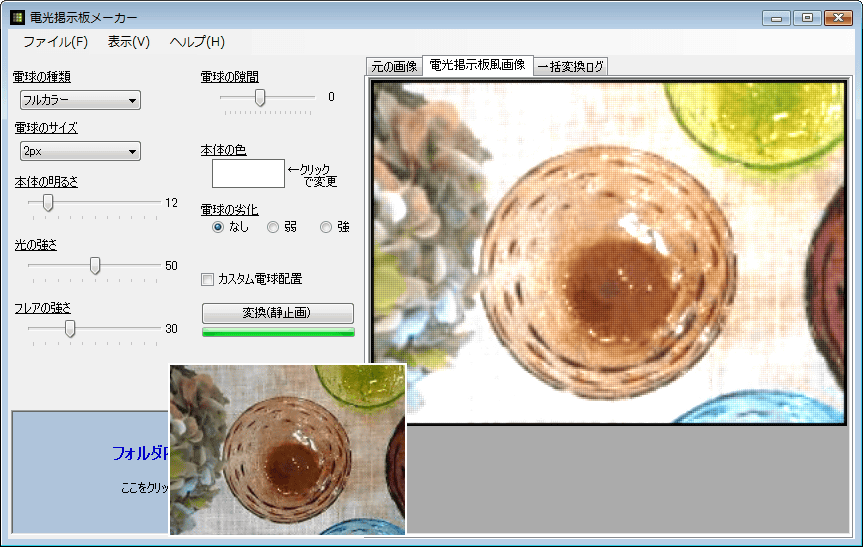Click the 電球の隙間 slider handle
Image resolution: width=863 pixels, height=547 pixels.
(260, 97)
